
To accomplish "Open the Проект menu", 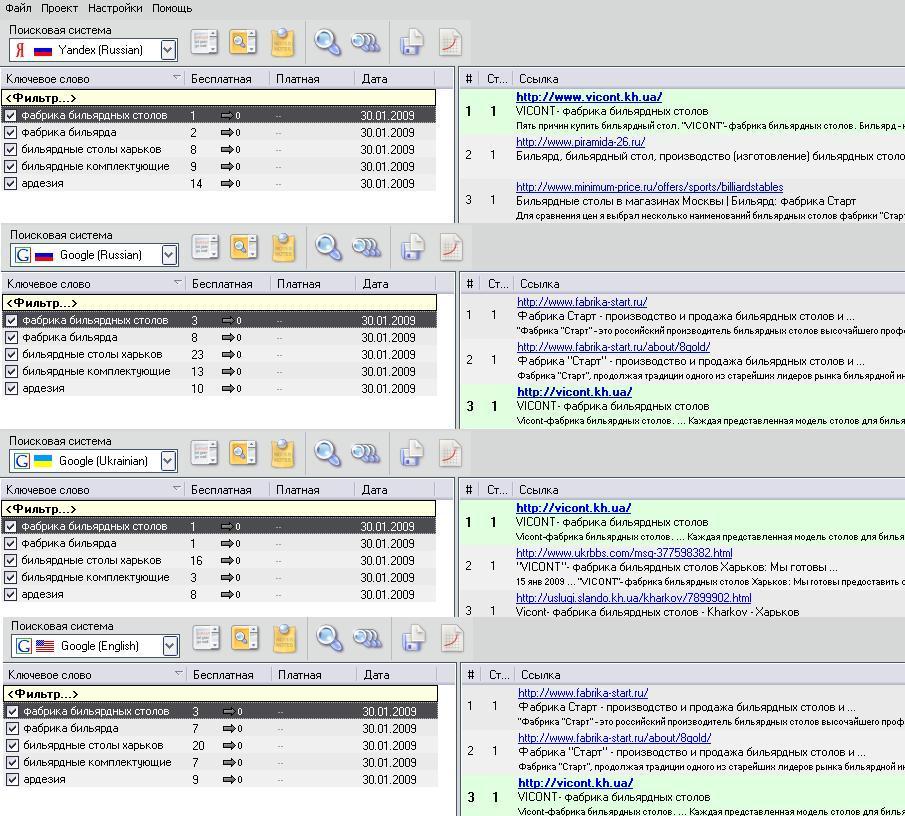I will click(x=59, y=8).
